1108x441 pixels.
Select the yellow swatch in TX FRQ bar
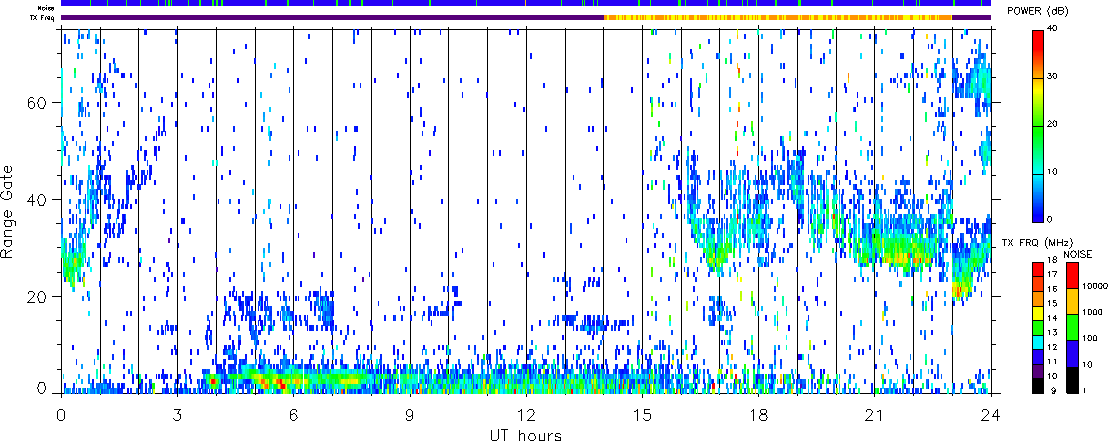(1038, 313)
